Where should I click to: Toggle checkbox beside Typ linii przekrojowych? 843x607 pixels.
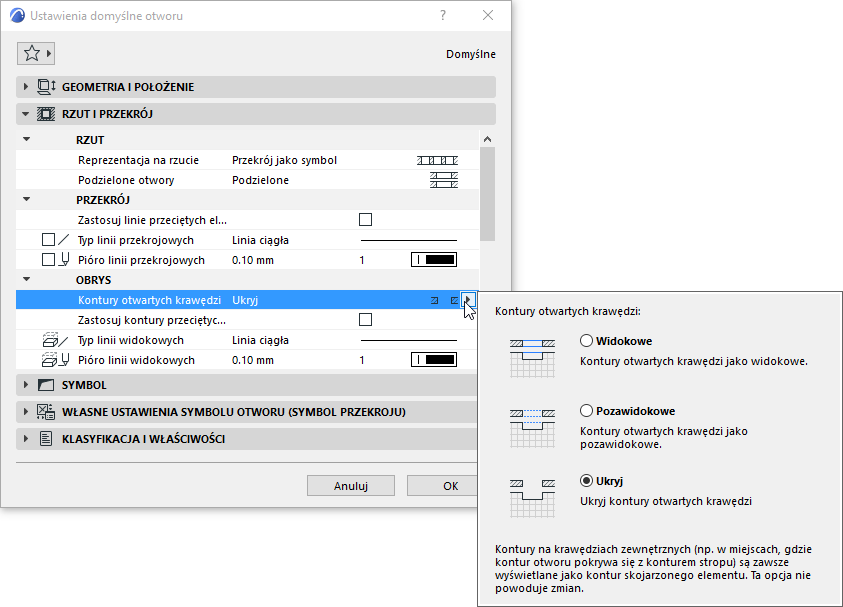tap(48, 240)
